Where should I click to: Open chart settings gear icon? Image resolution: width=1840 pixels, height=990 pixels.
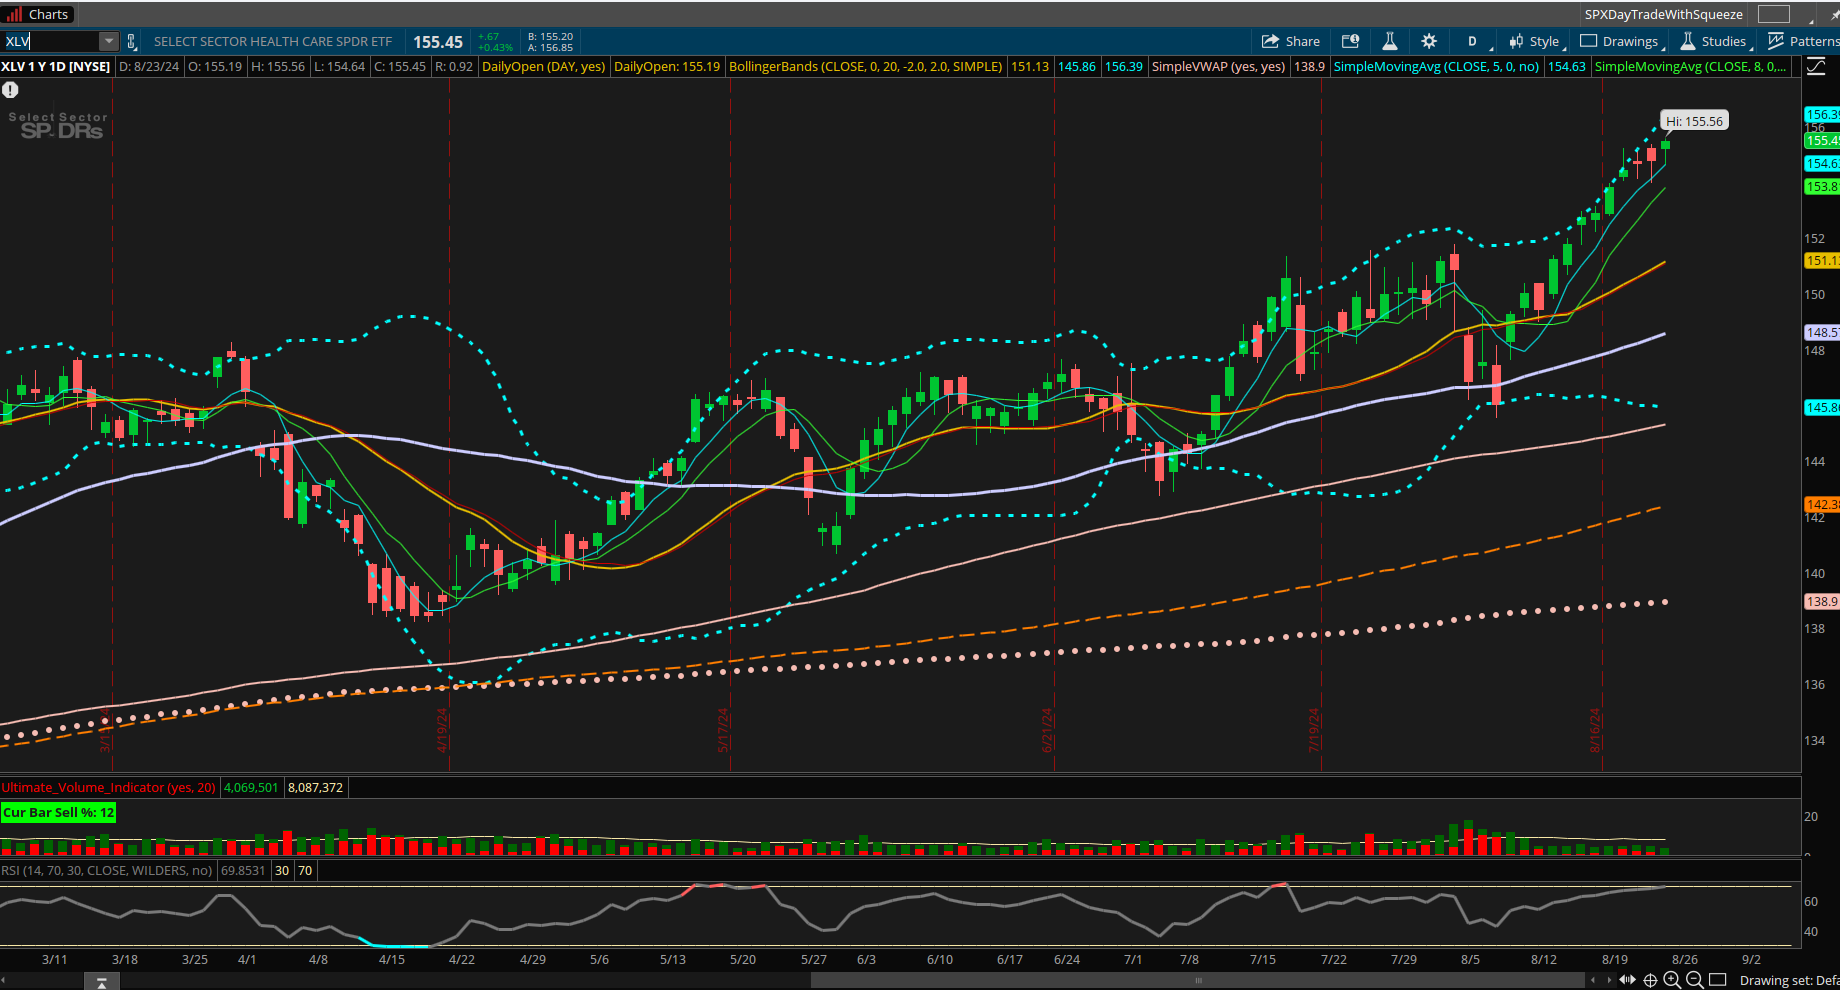(x=1429, y=41)
